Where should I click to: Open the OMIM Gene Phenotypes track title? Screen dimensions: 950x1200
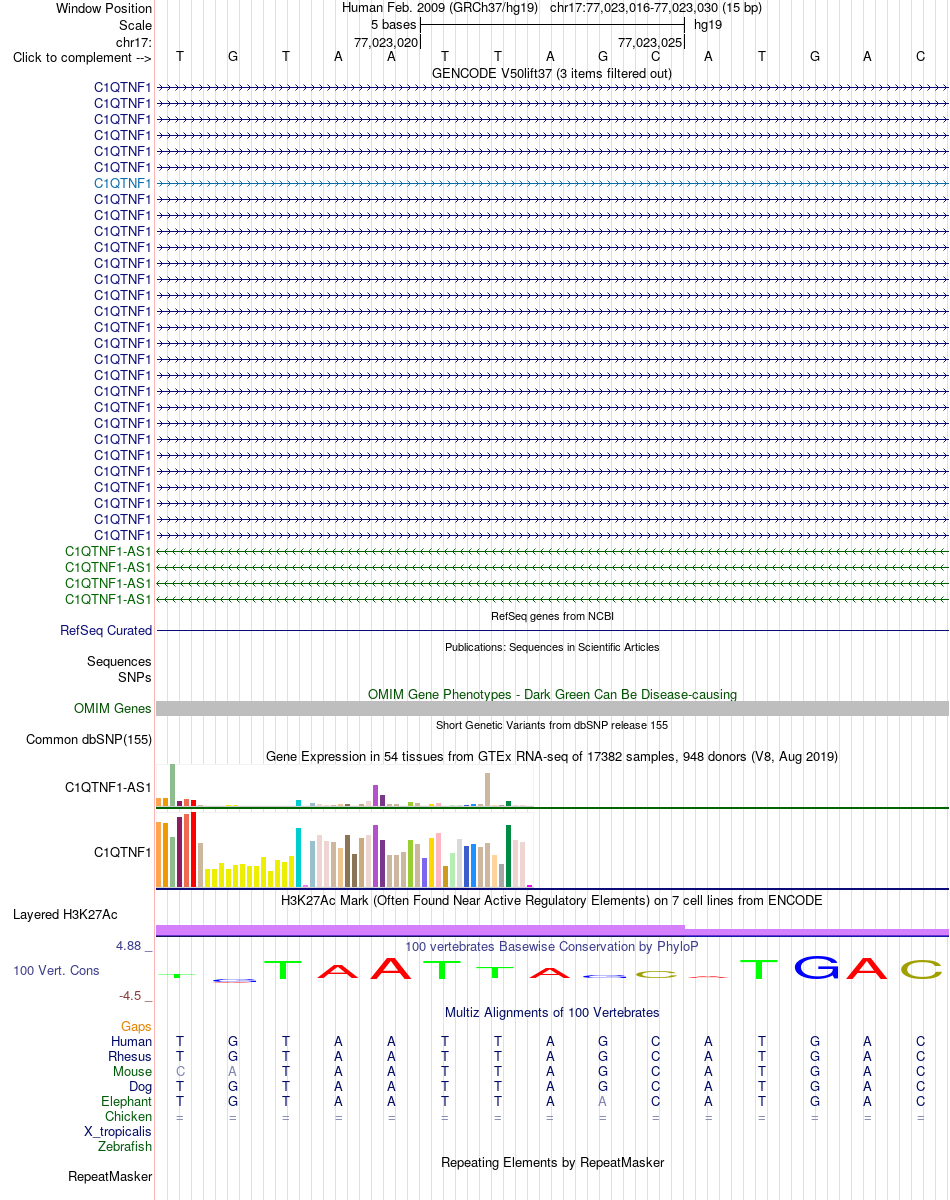tap(552, 694)
